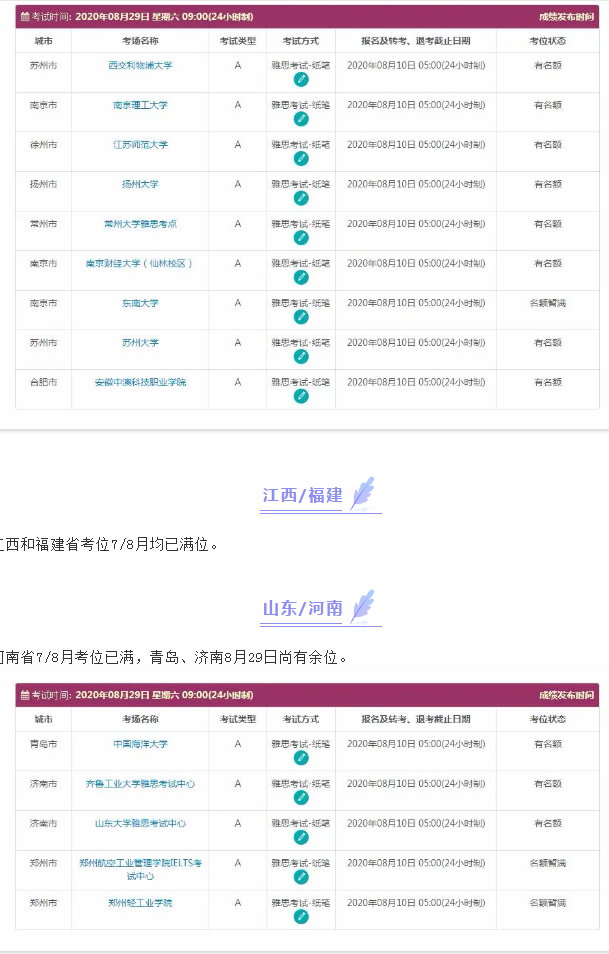Click the 徐州市 city cell
The image size is (609, 954).
(x=43, y=144)
